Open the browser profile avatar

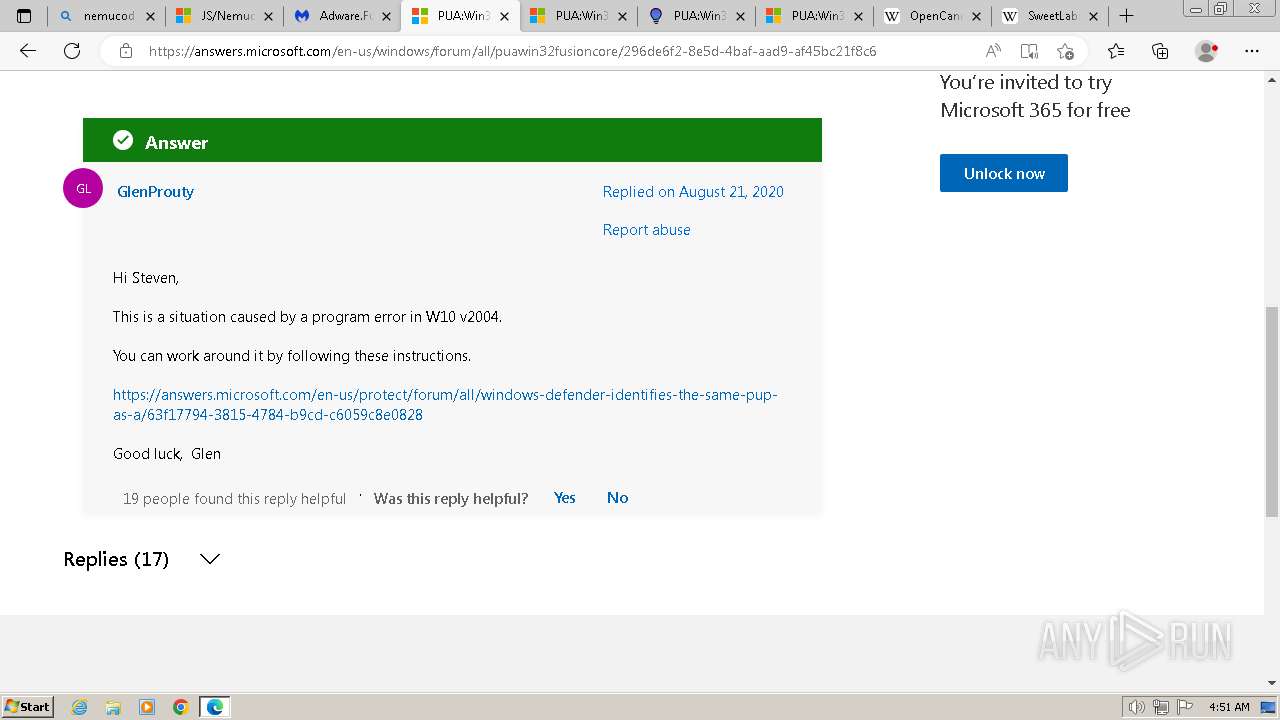pyautogui.click(x=1207, y=51)
